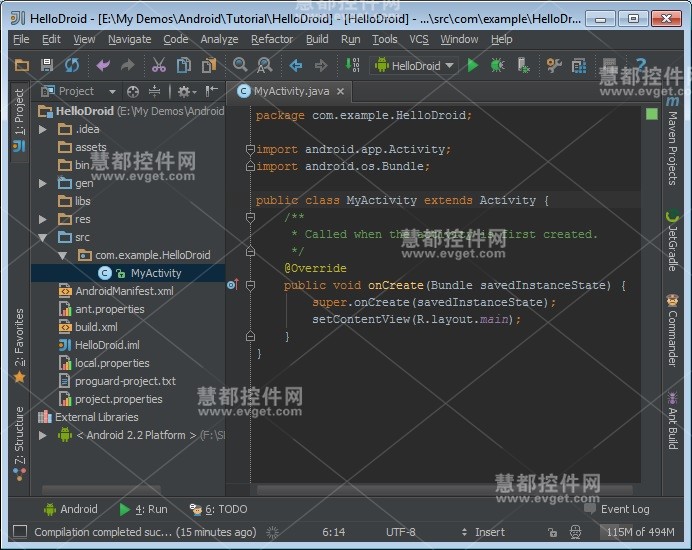This screenshot has width=692, height=550.
Task: Synchronize files with the refresh icon
Action: 72,66
